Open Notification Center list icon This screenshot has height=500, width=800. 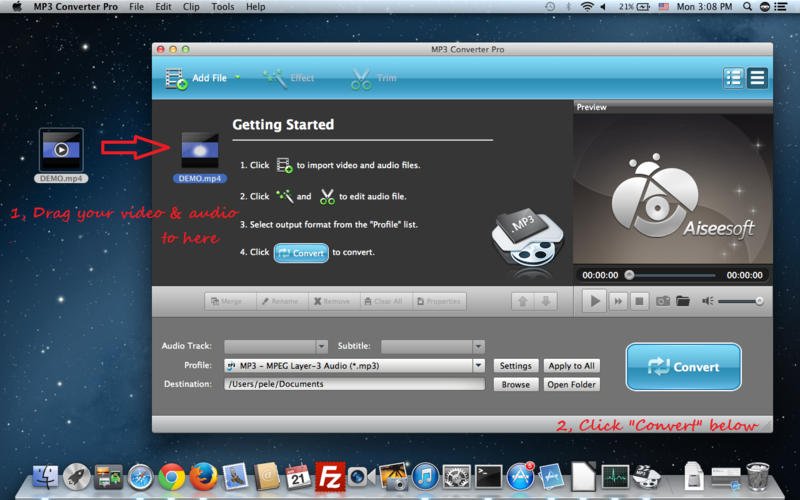[781, 7]
